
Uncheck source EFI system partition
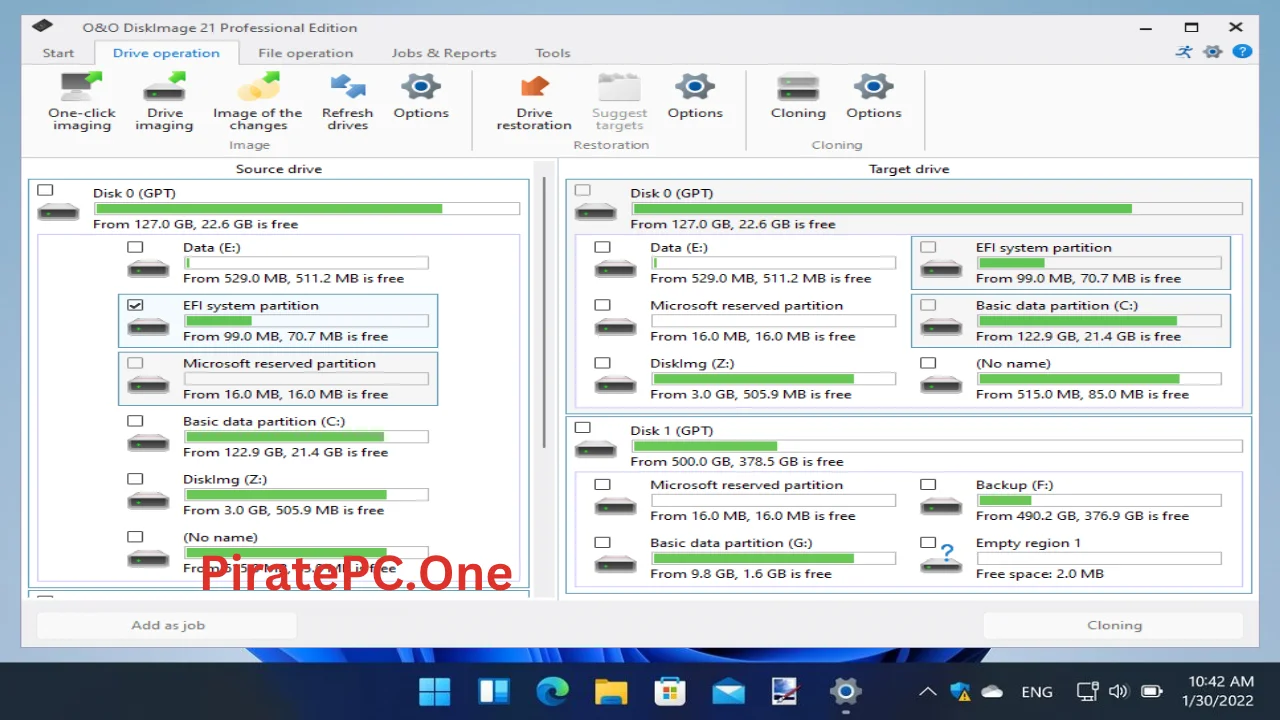(135, 305)
